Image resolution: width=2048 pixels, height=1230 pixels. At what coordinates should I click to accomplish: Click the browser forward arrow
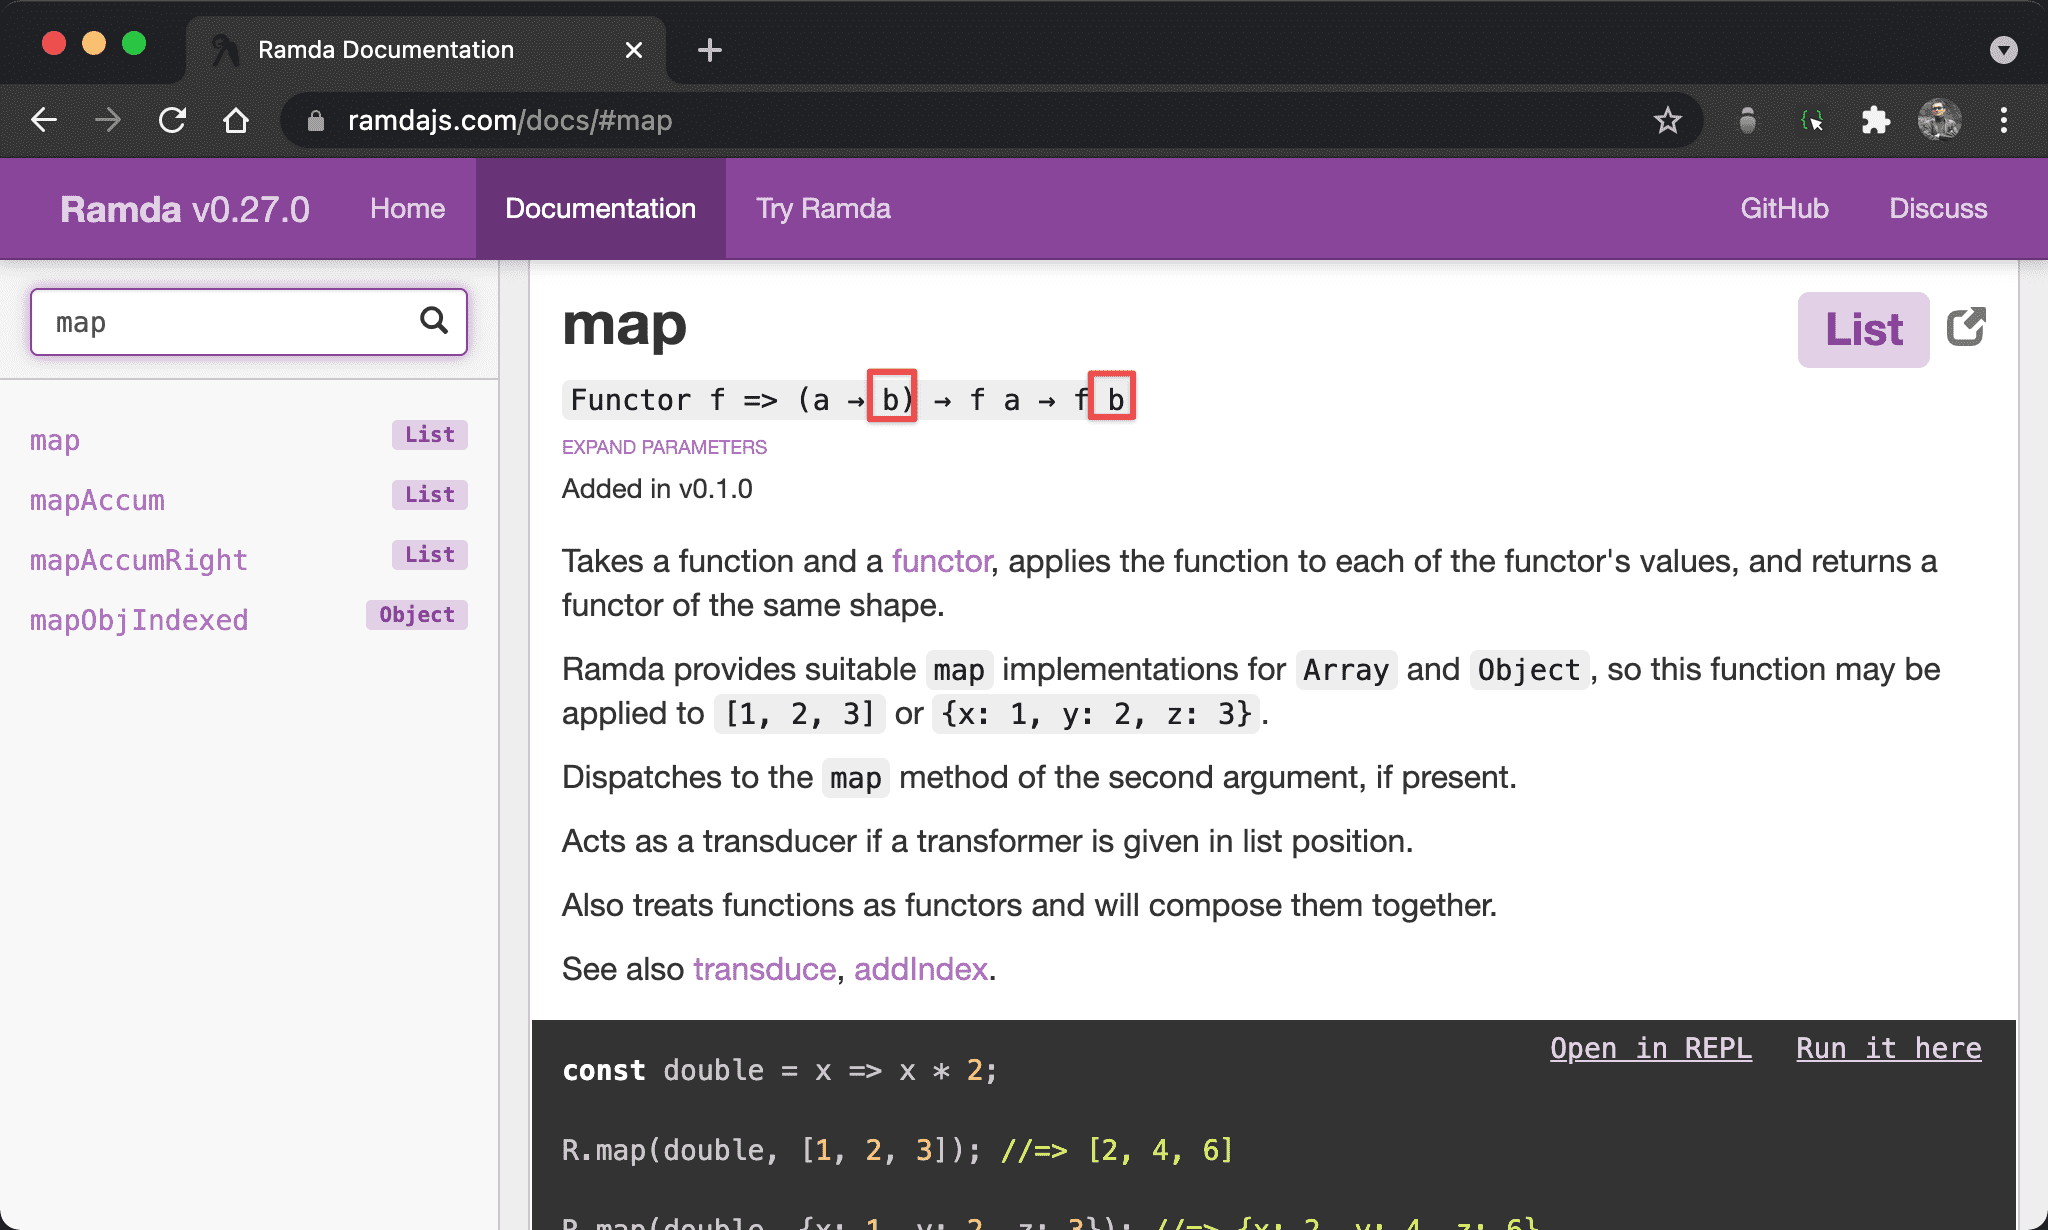click(108, 121)
